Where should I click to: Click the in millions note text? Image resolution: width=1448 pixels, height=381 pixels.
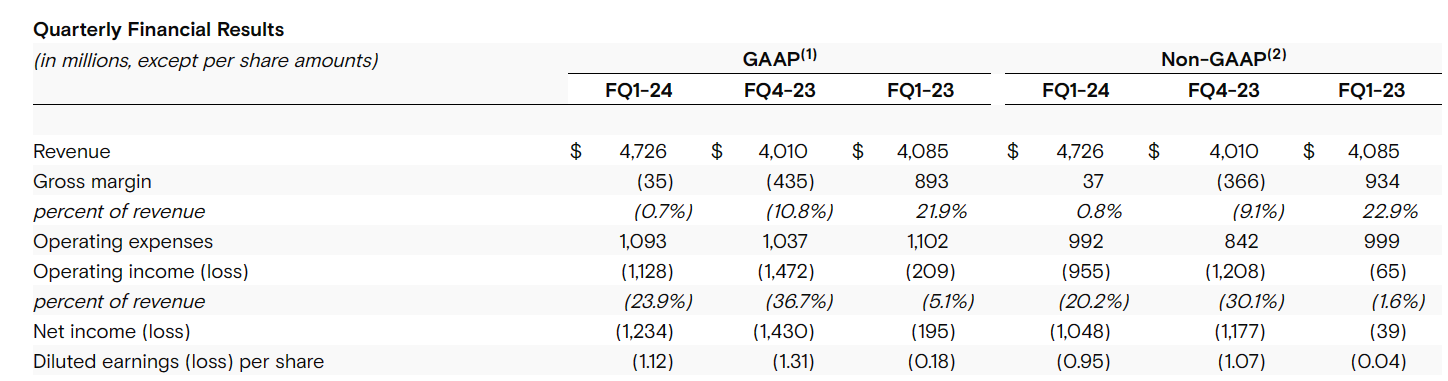click(x=206, y=61)
